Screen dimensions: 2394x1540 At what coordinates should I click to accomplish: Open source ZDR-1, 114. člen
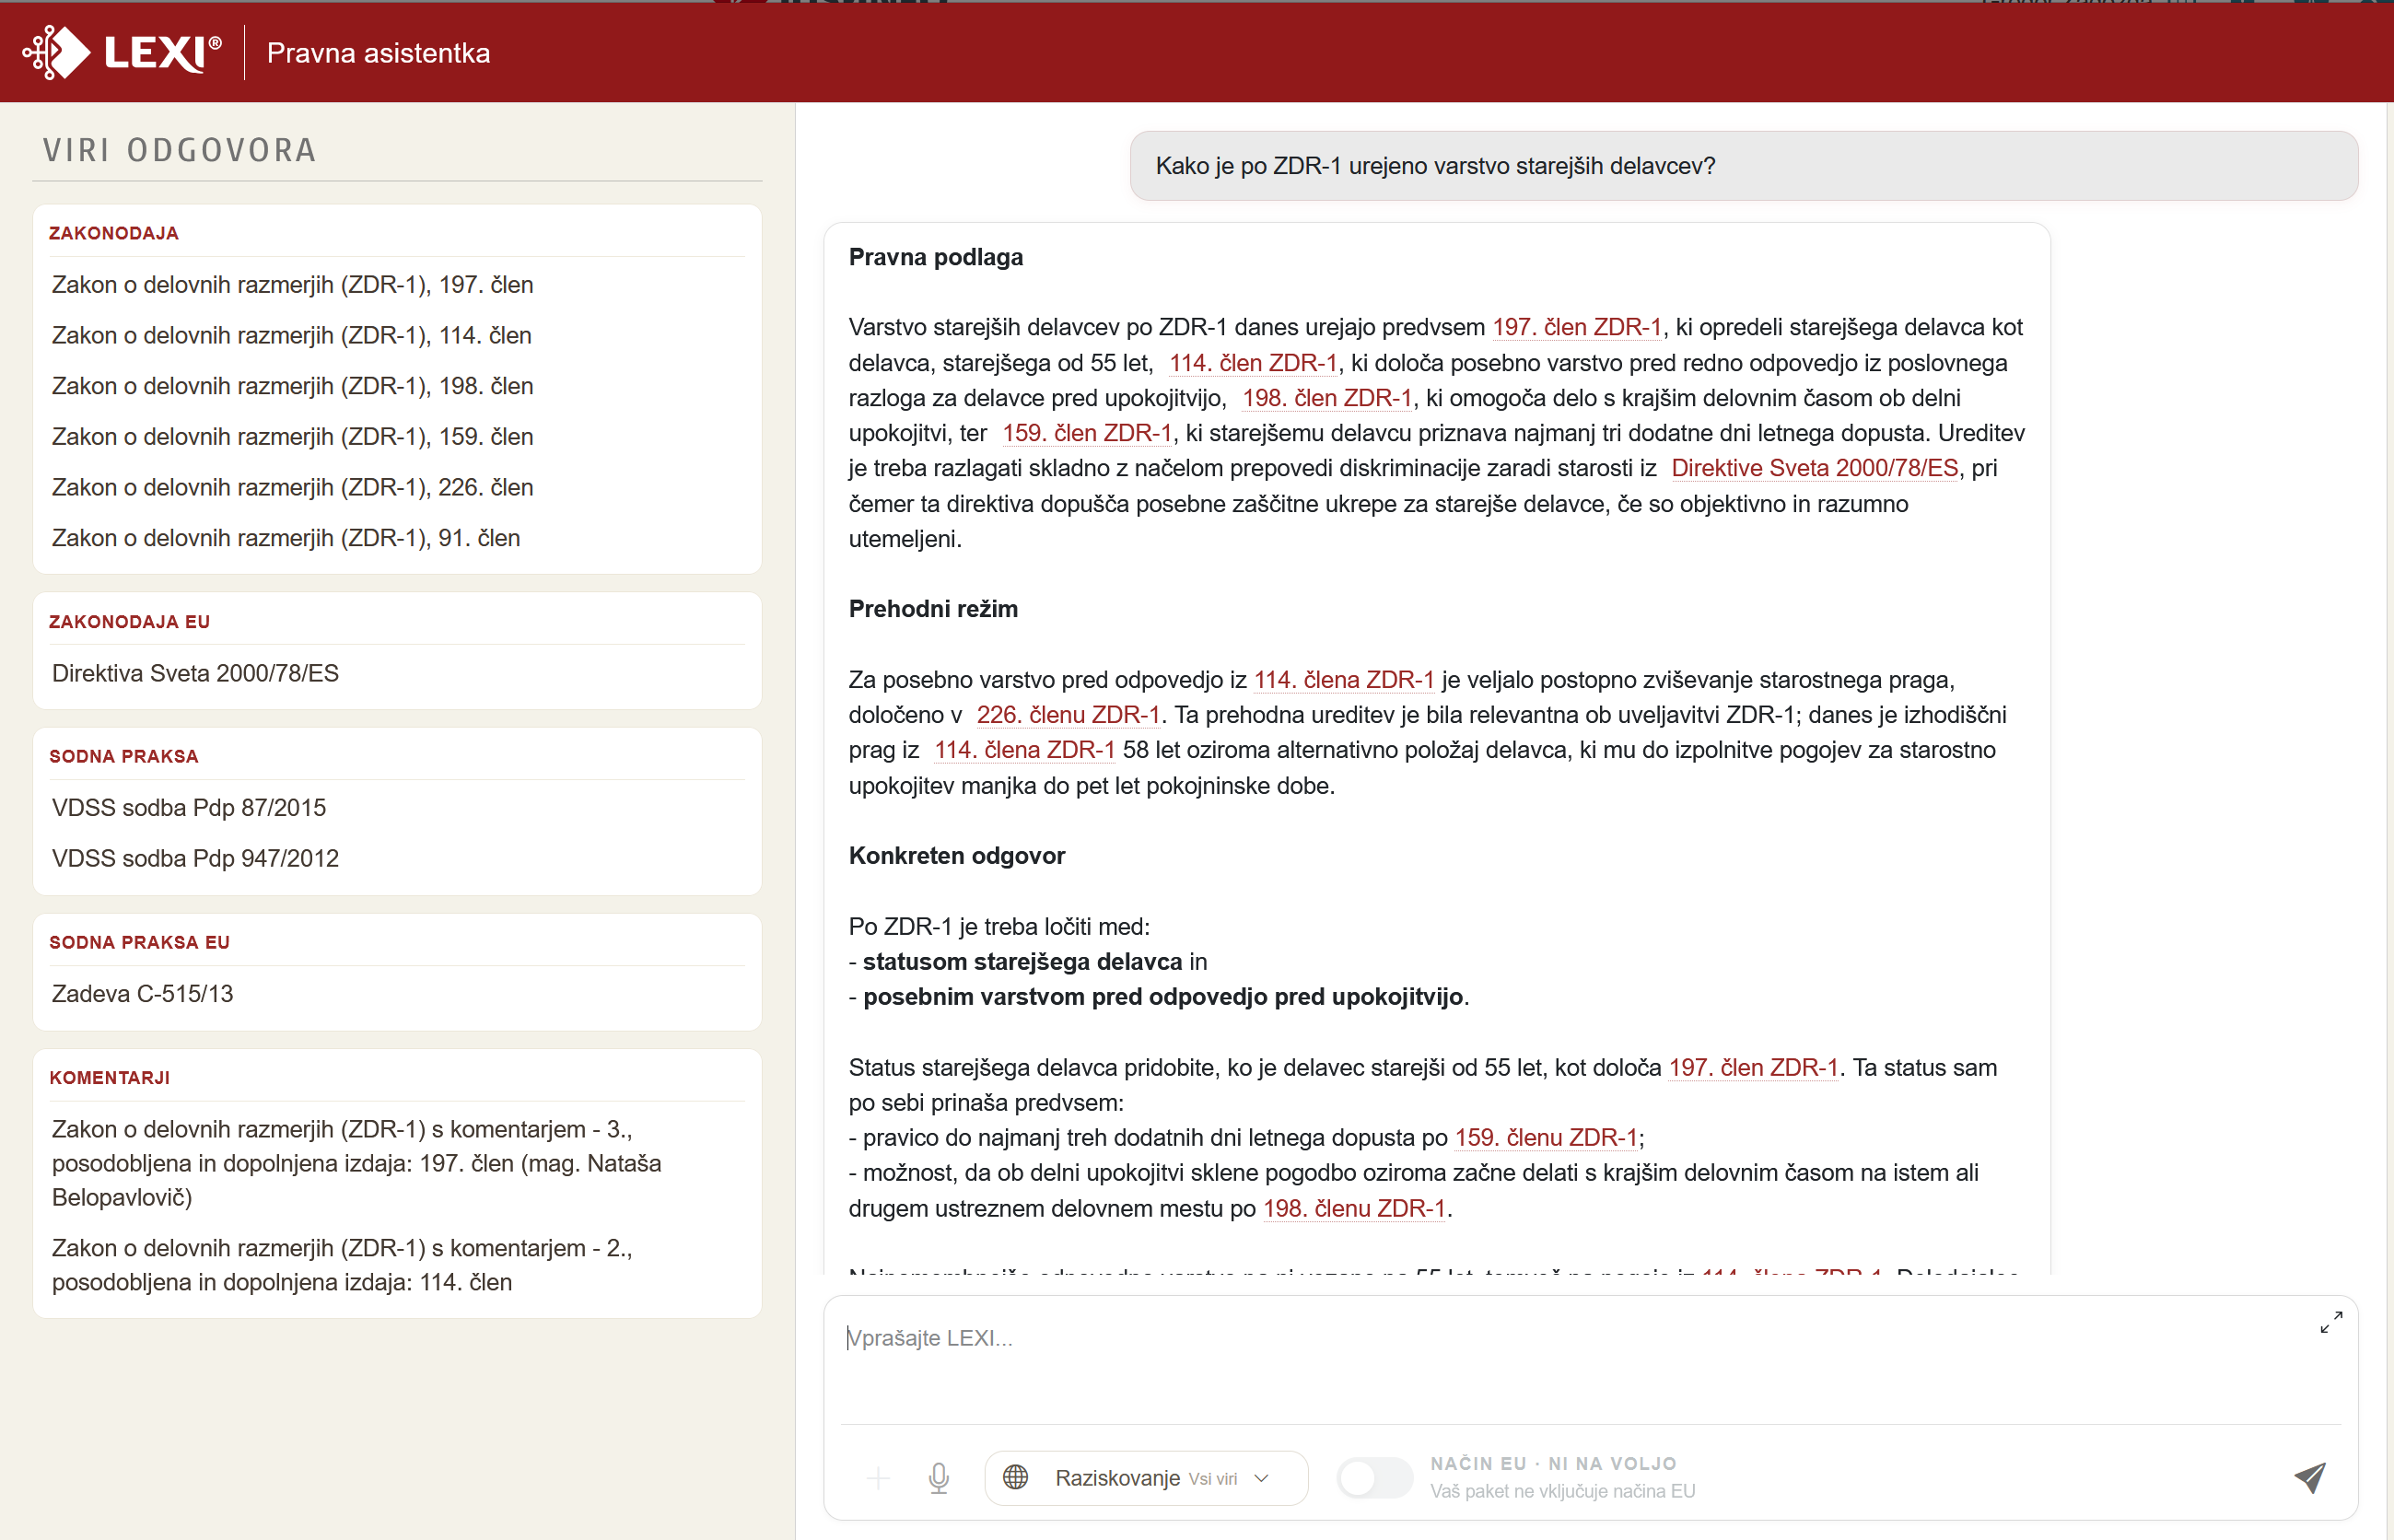(x=291, y=335)
